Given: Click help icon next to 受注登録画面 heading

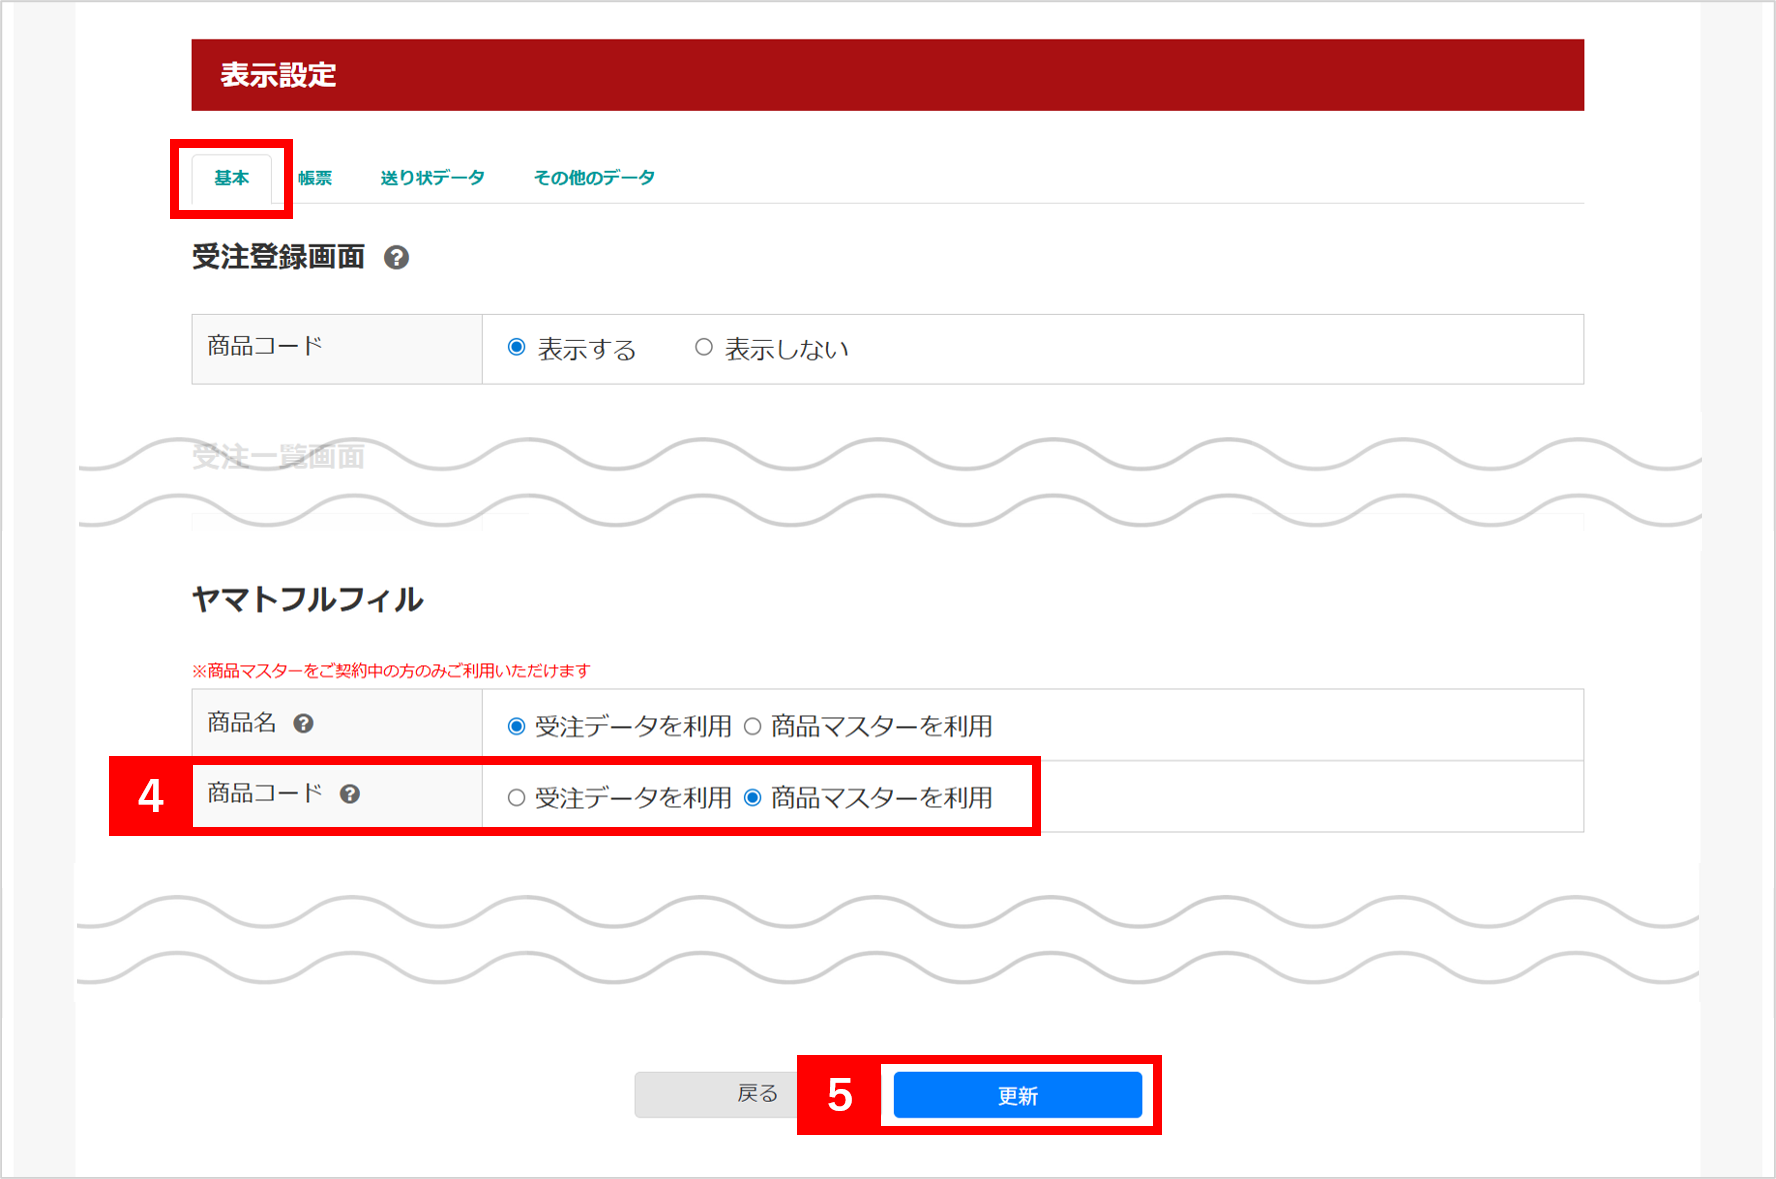Looking at the screenshot, I should pos(396,258).
